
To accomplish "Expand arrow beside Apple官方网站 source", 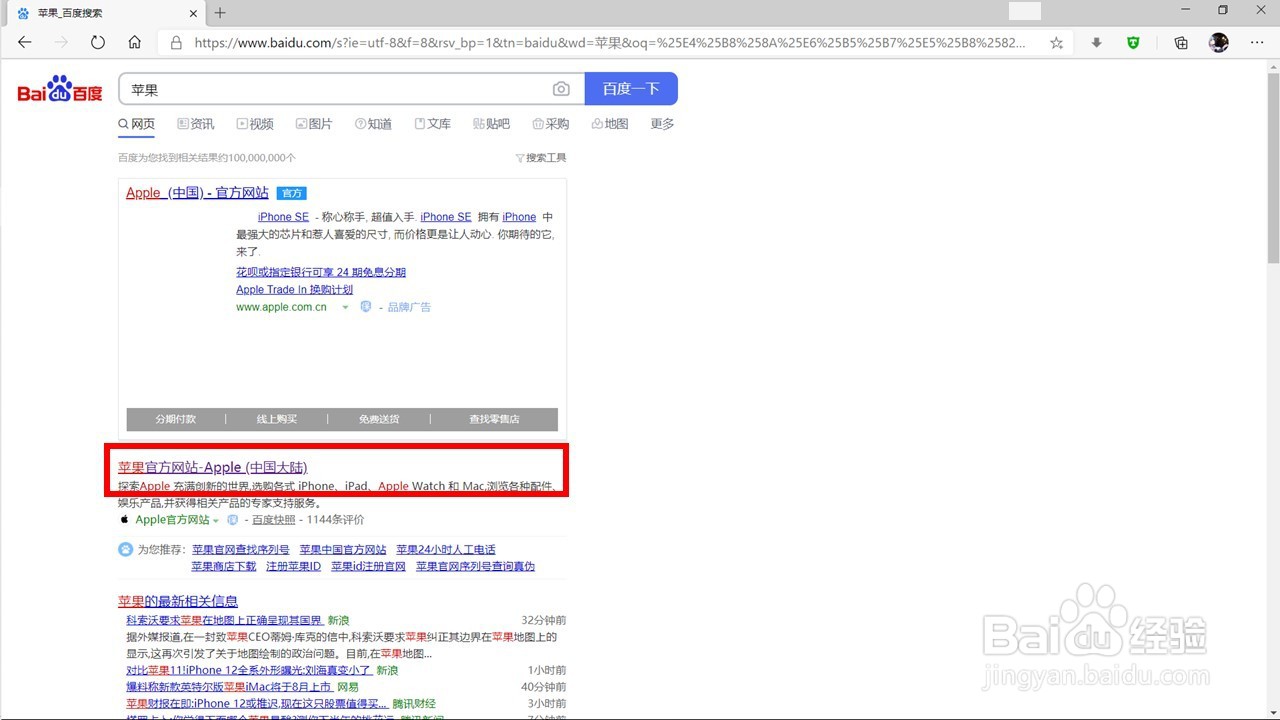I will pos(215,521).
